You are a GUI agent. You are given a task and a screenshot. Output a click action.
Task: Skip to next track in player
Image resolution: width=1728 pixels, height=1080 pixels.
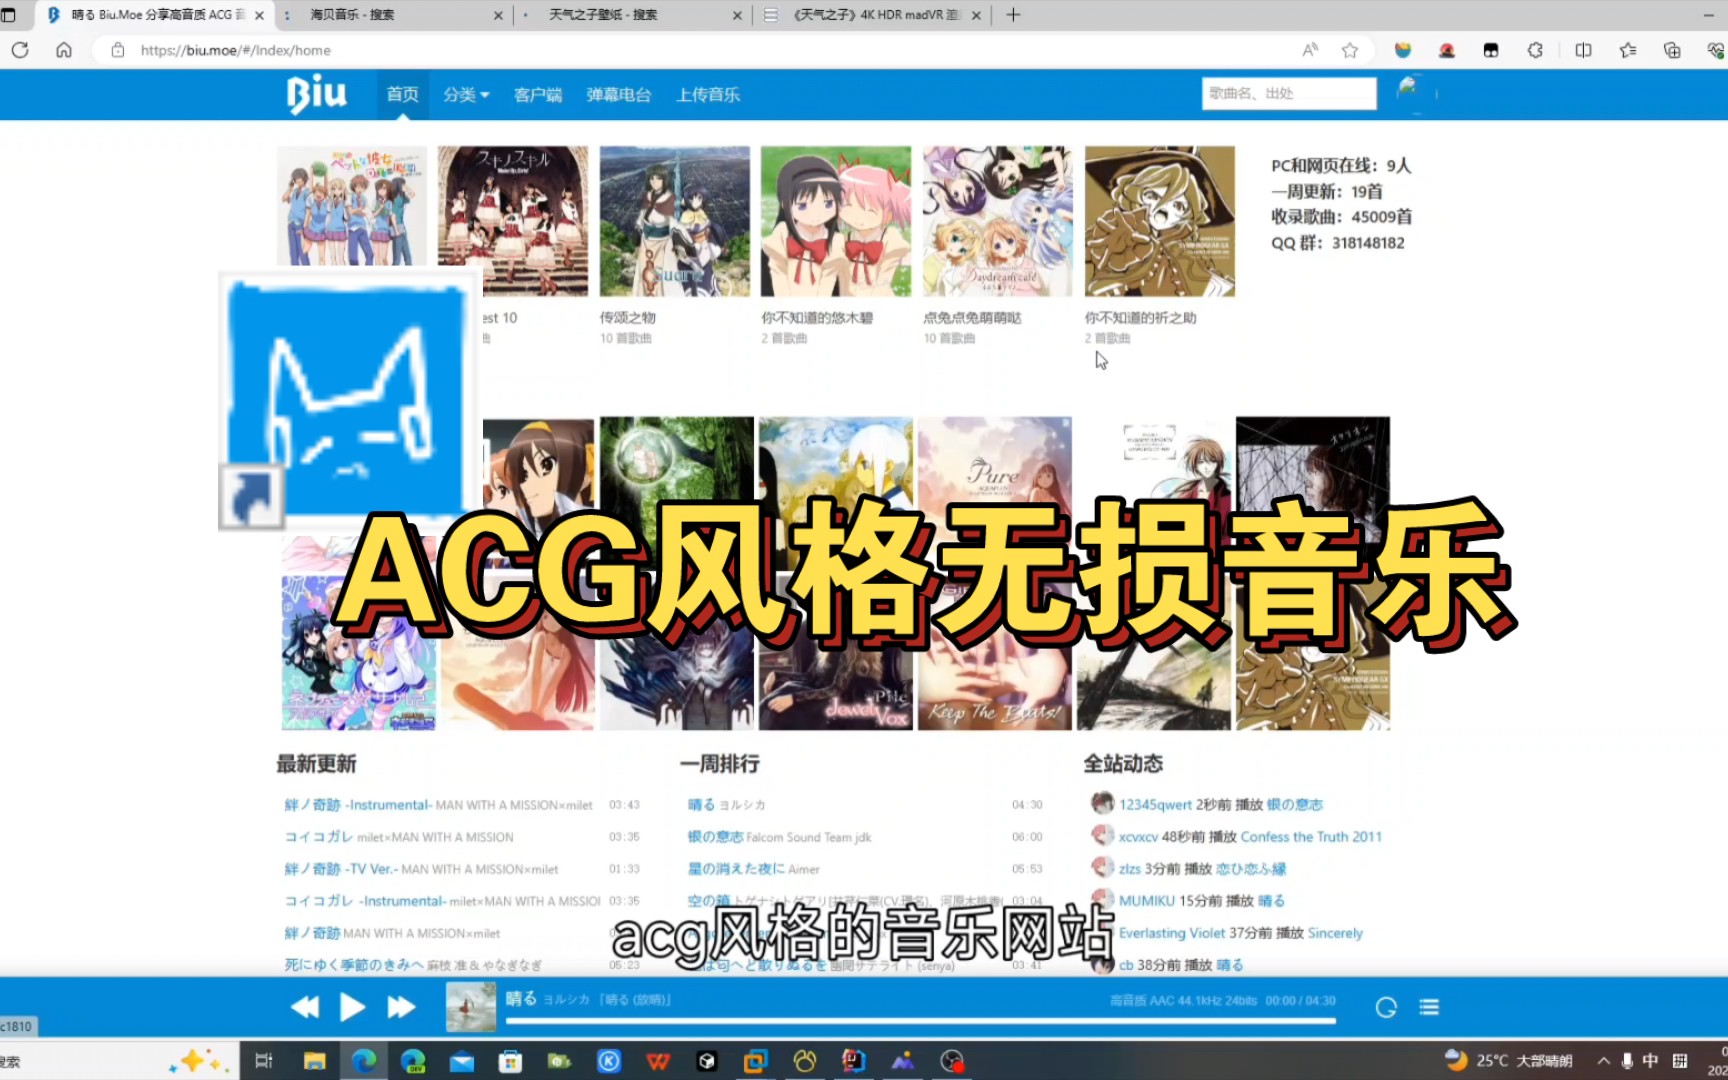click(x=401, y=1007)
